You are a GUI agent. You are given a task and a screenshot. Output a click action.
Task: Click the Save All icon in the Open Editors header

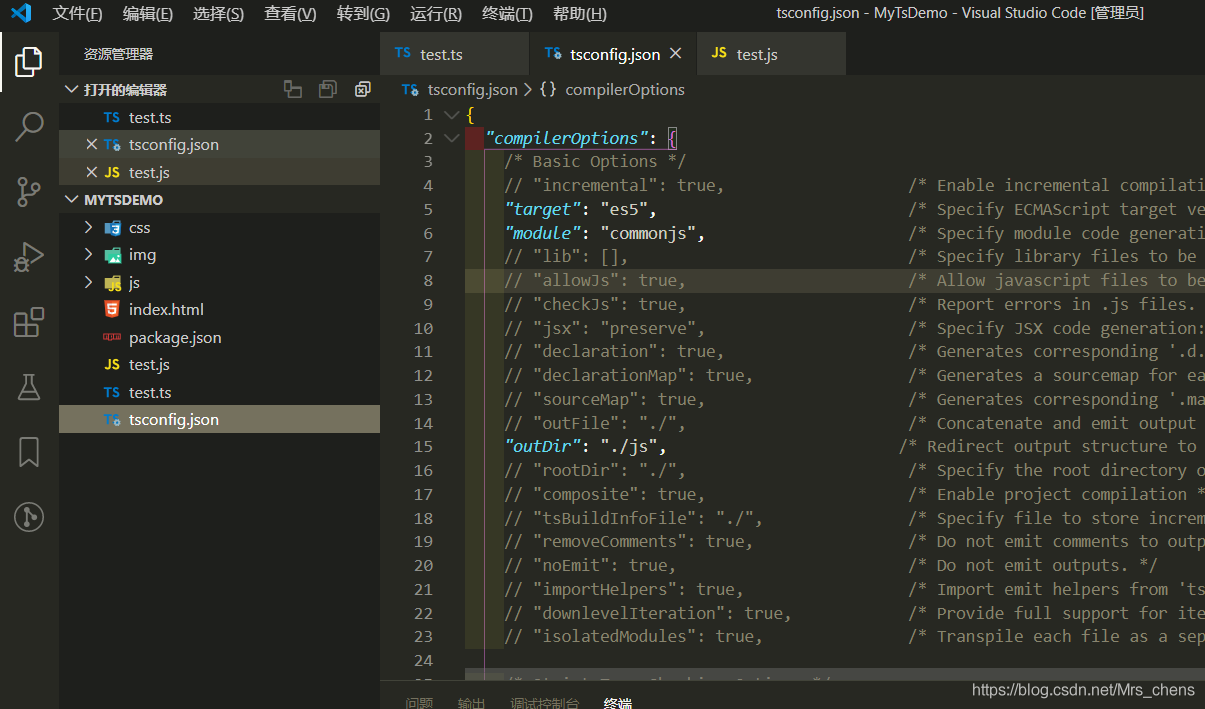coord(327,90)
